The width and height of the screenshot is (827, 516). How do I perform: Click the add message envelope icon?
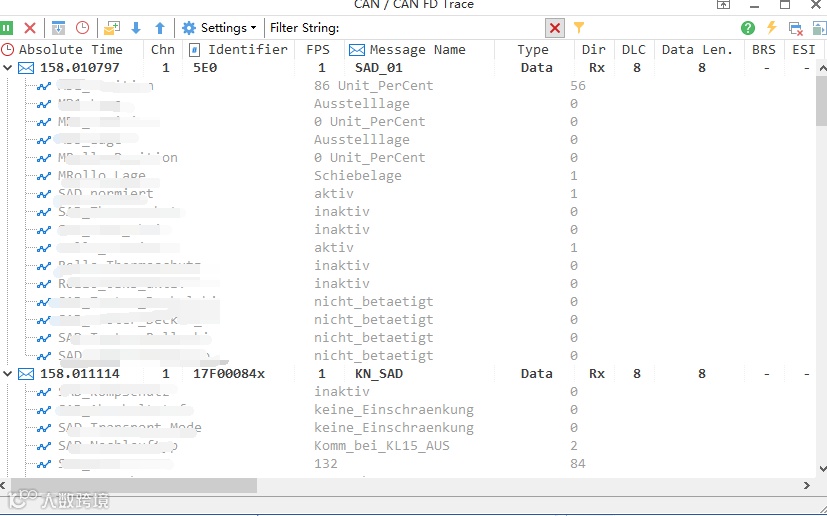tap(112, 28)
